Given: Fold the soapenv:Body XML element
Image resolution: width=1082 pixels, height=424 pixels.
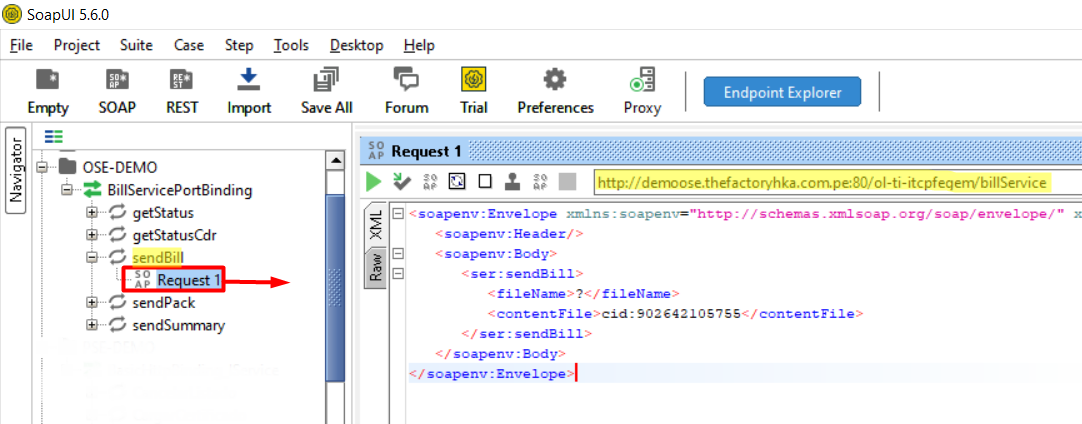Looking at the screenshot, I should (397, 254).
